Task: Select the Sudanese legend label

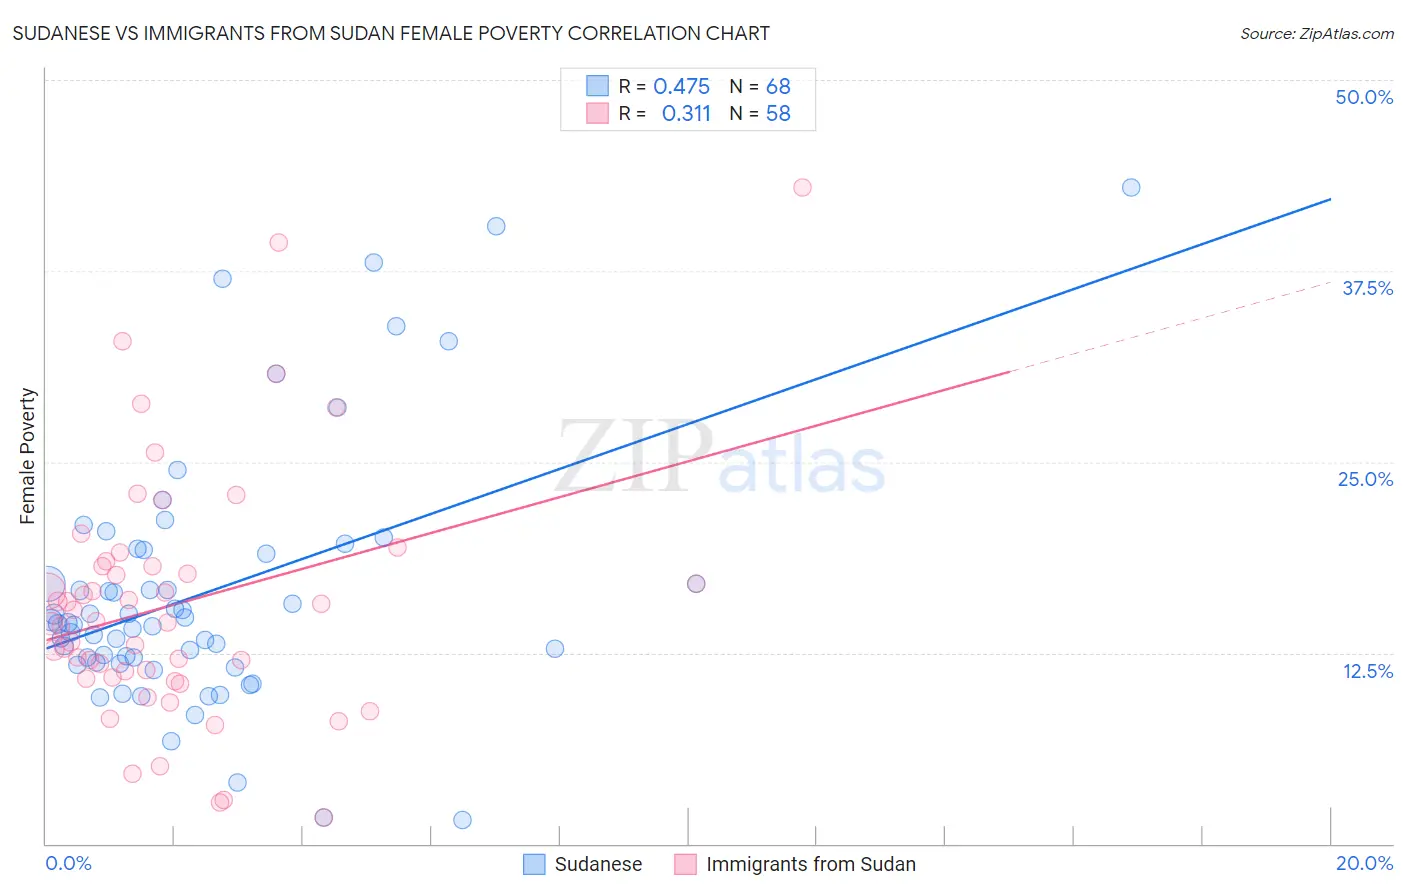Action: tap(598, 864)
